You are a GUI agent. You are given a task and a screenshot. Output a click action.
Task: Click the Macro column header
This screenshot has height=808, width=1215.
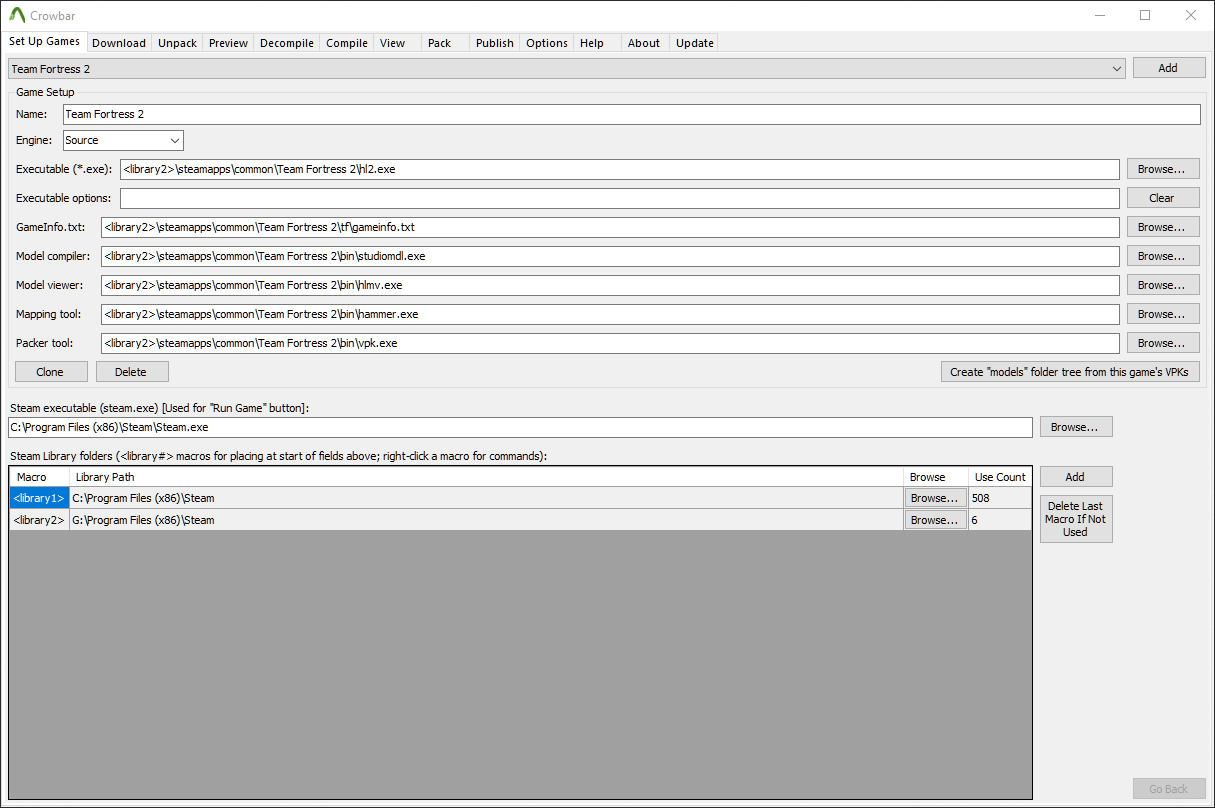pos(39,477)
